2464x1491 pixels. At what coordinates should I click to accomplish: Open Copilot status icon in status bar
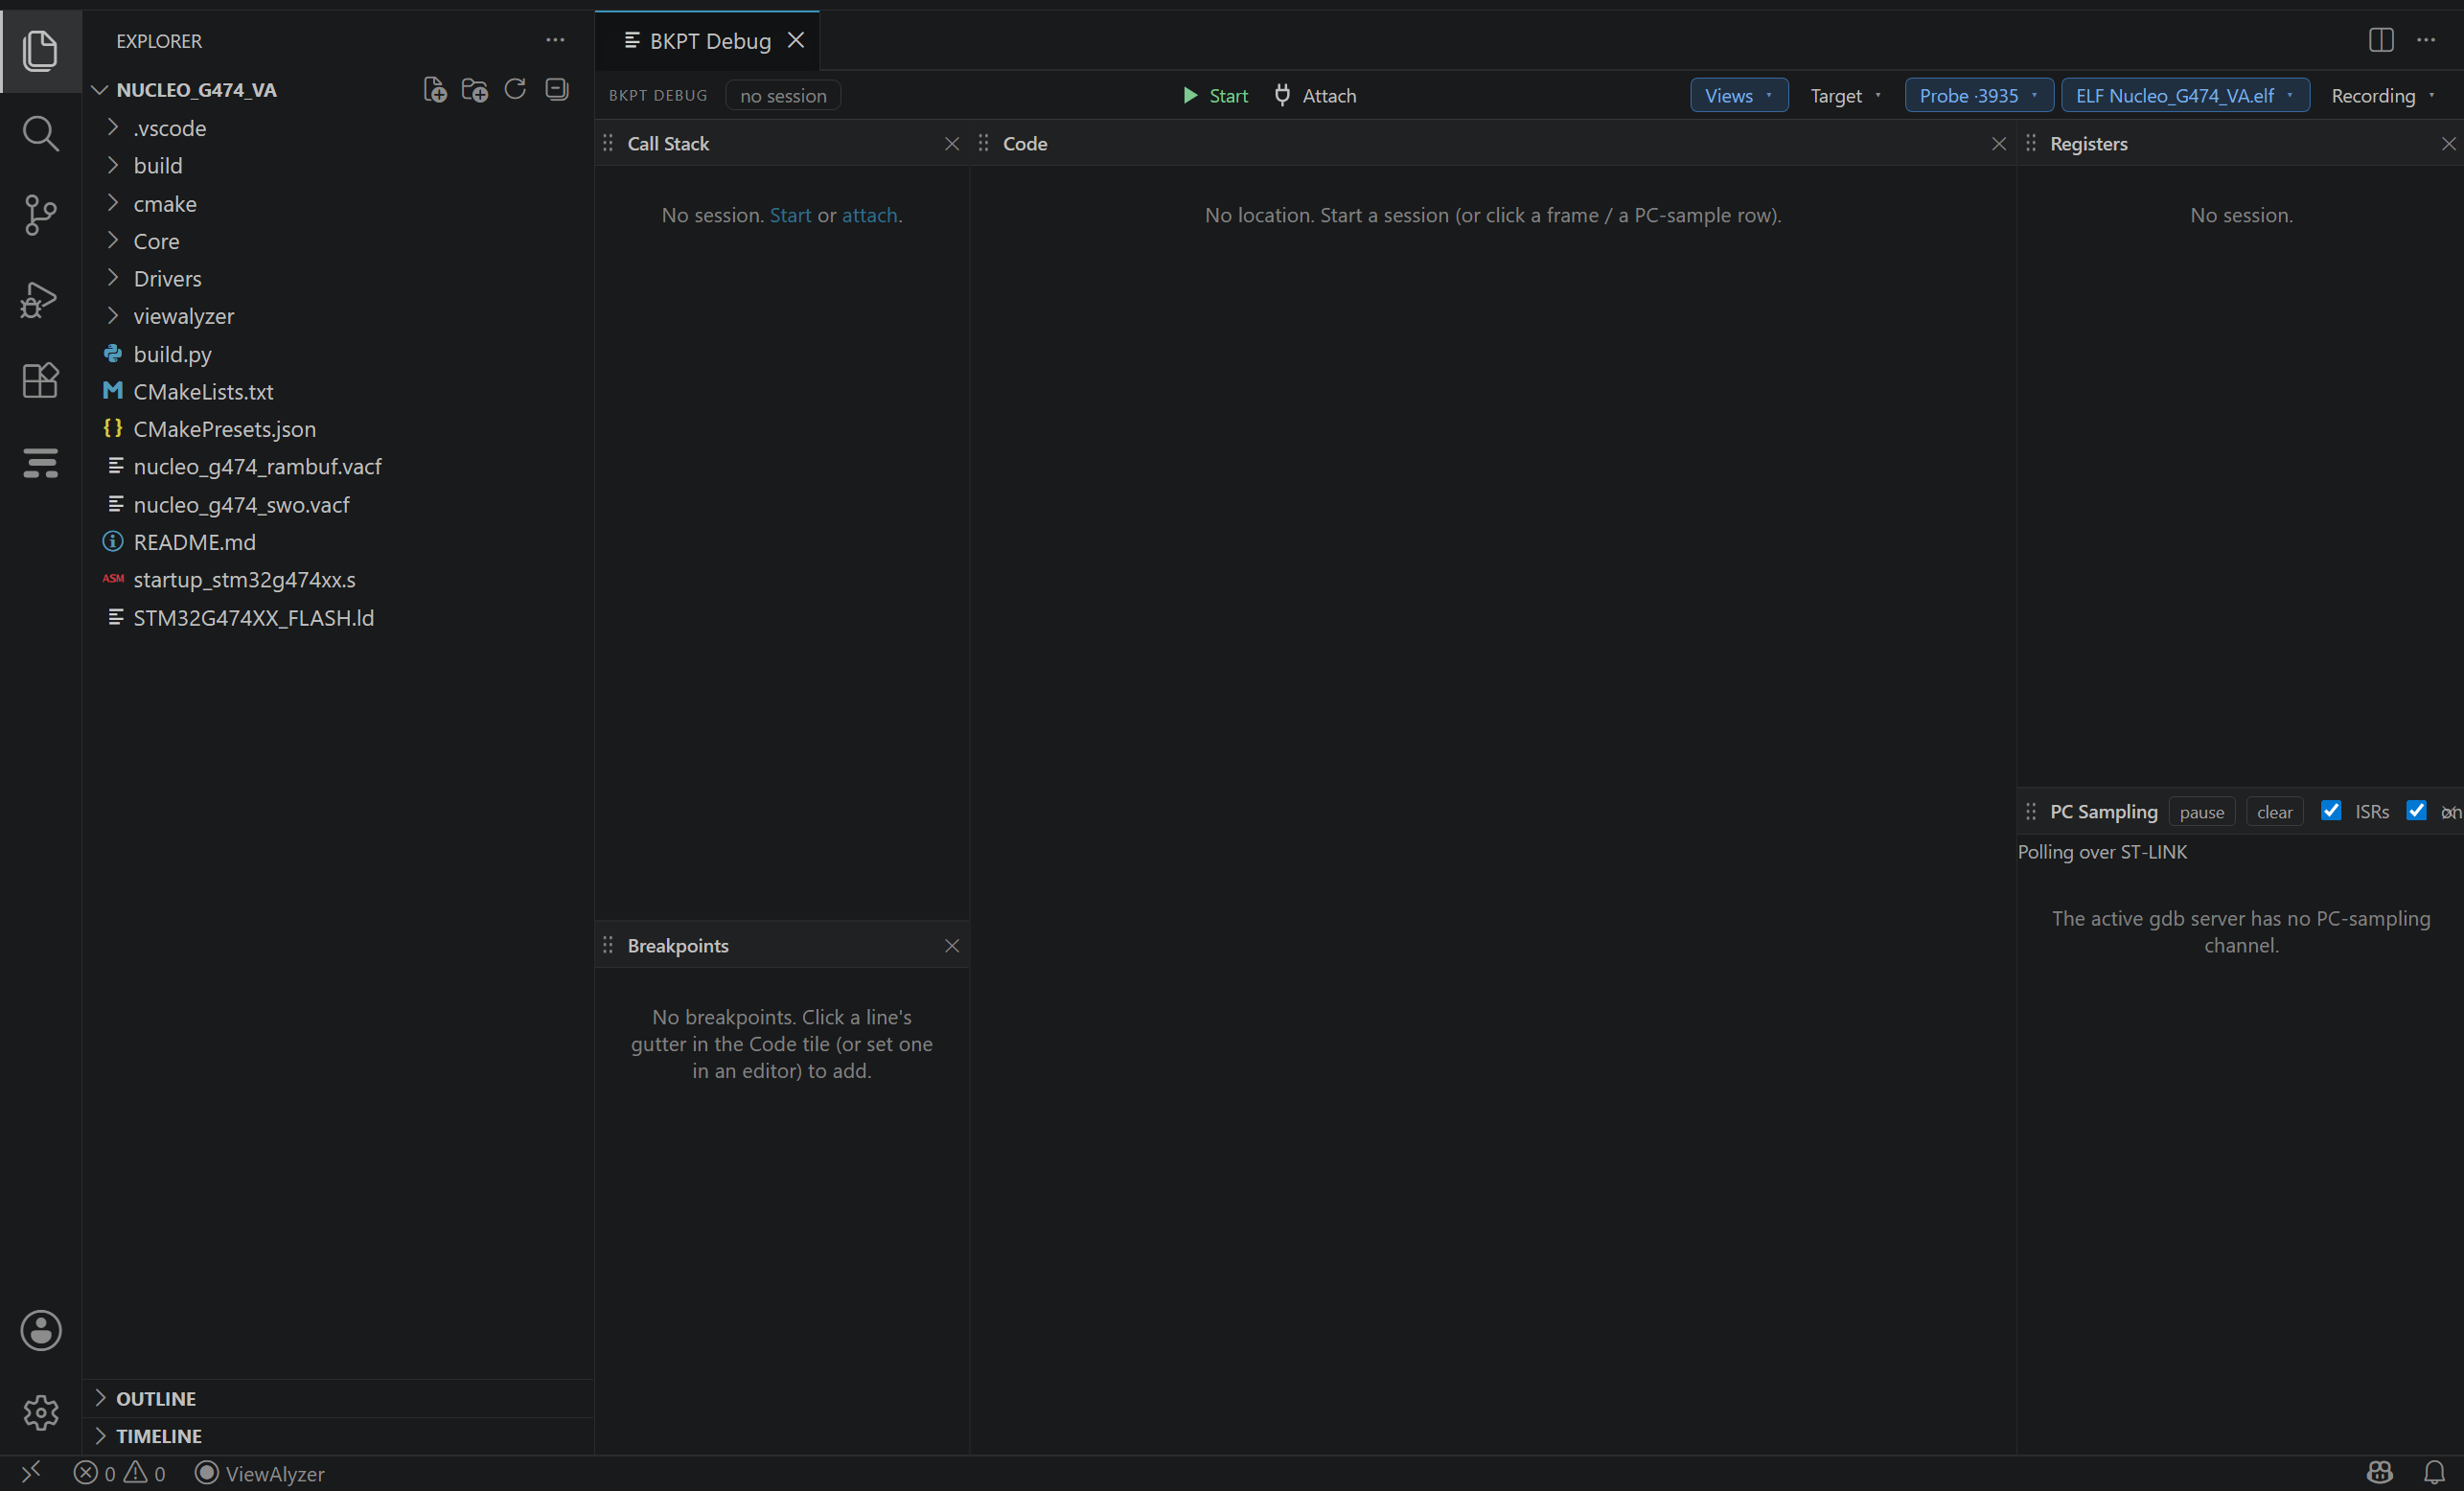(2380, 1473)
